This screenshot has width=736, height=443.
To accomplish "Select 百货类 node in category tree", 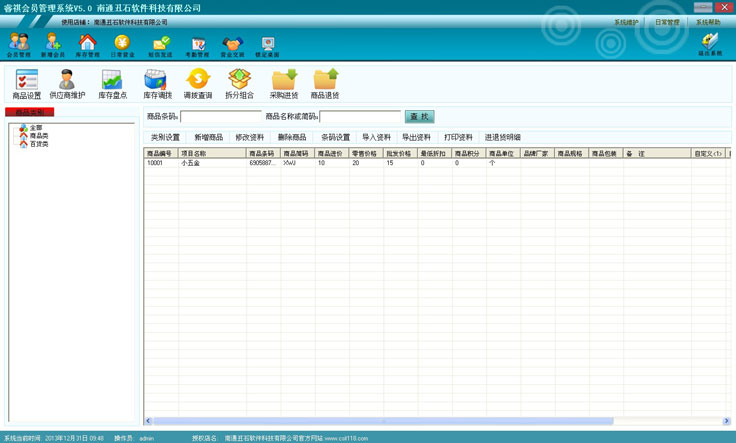I will (x=39, y=144).
